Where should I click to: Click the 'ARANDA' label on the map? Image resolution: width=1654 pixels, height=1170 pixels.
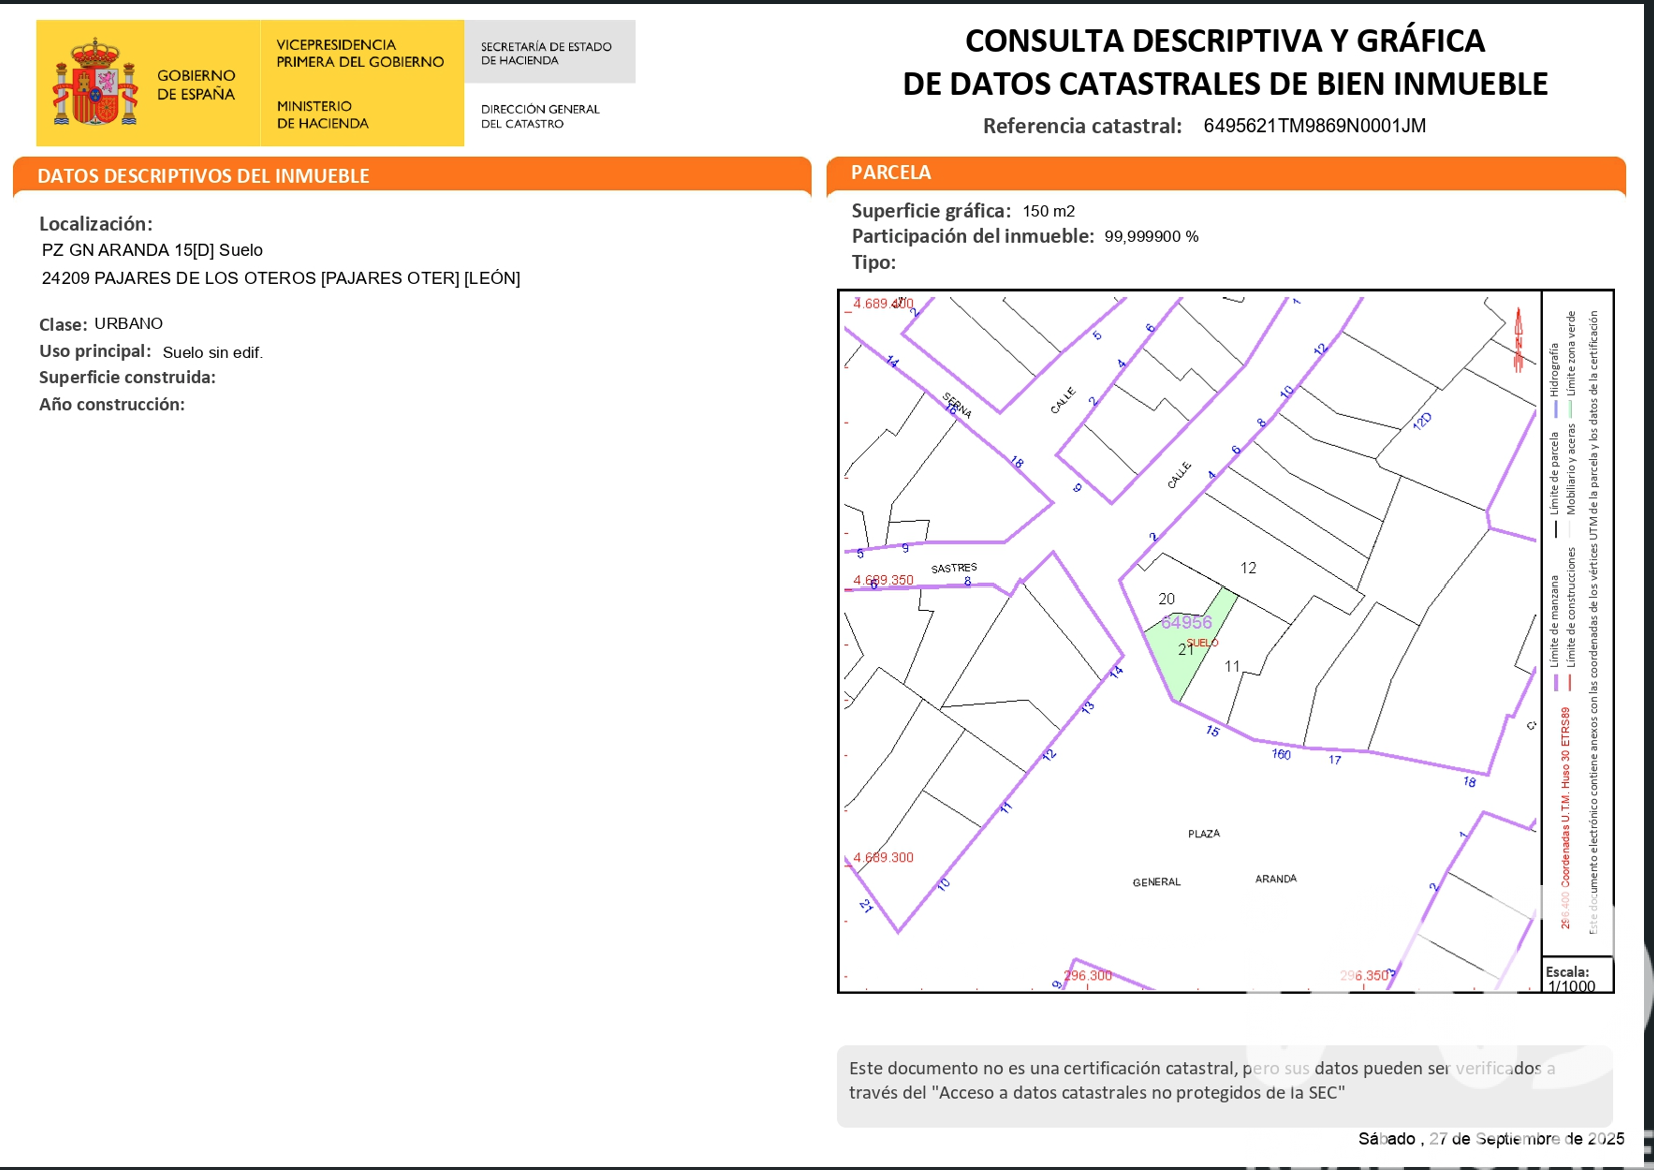[x=1276, y=879]
